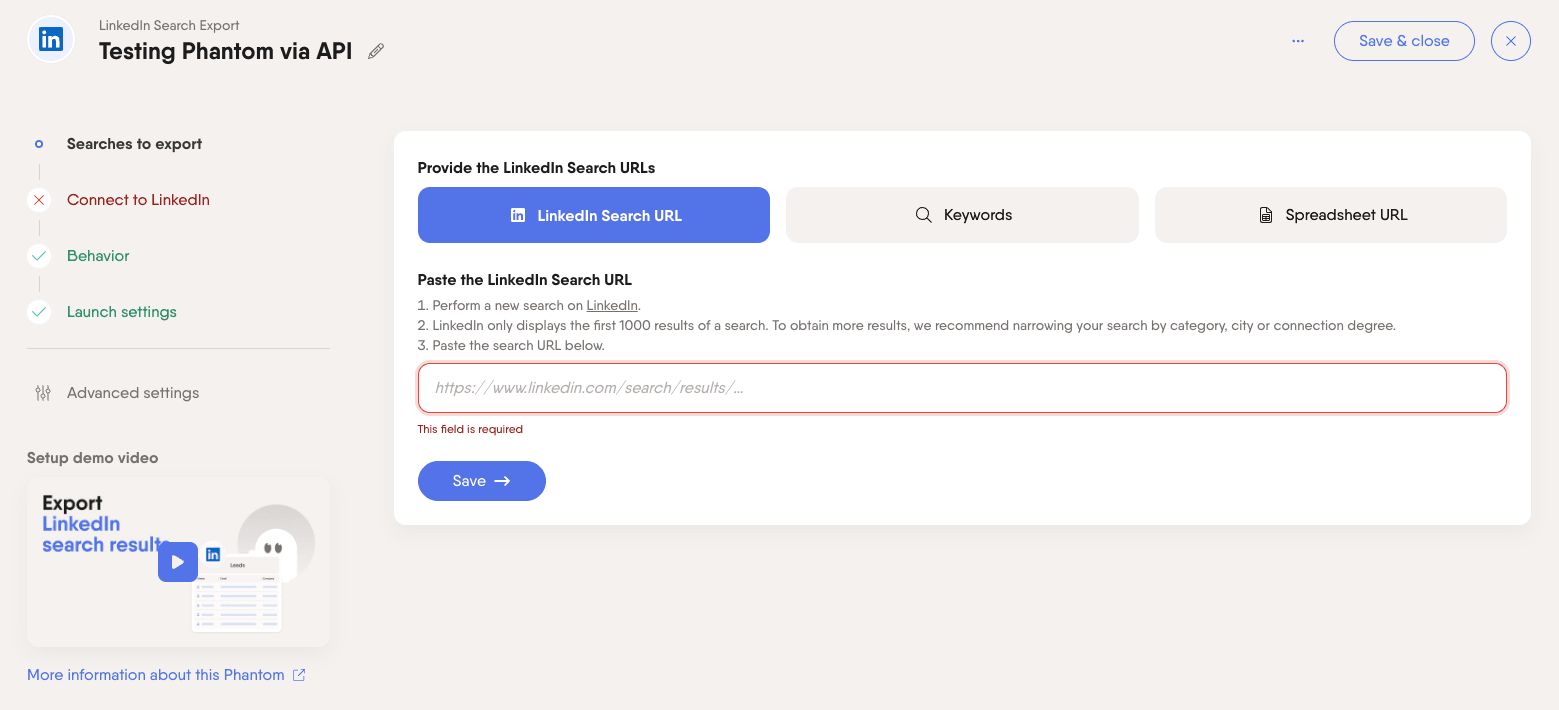Select the Spreadsheet URL tab
The height and width of the screenshot is (710, 1559).
click(x=1331, y=215)
